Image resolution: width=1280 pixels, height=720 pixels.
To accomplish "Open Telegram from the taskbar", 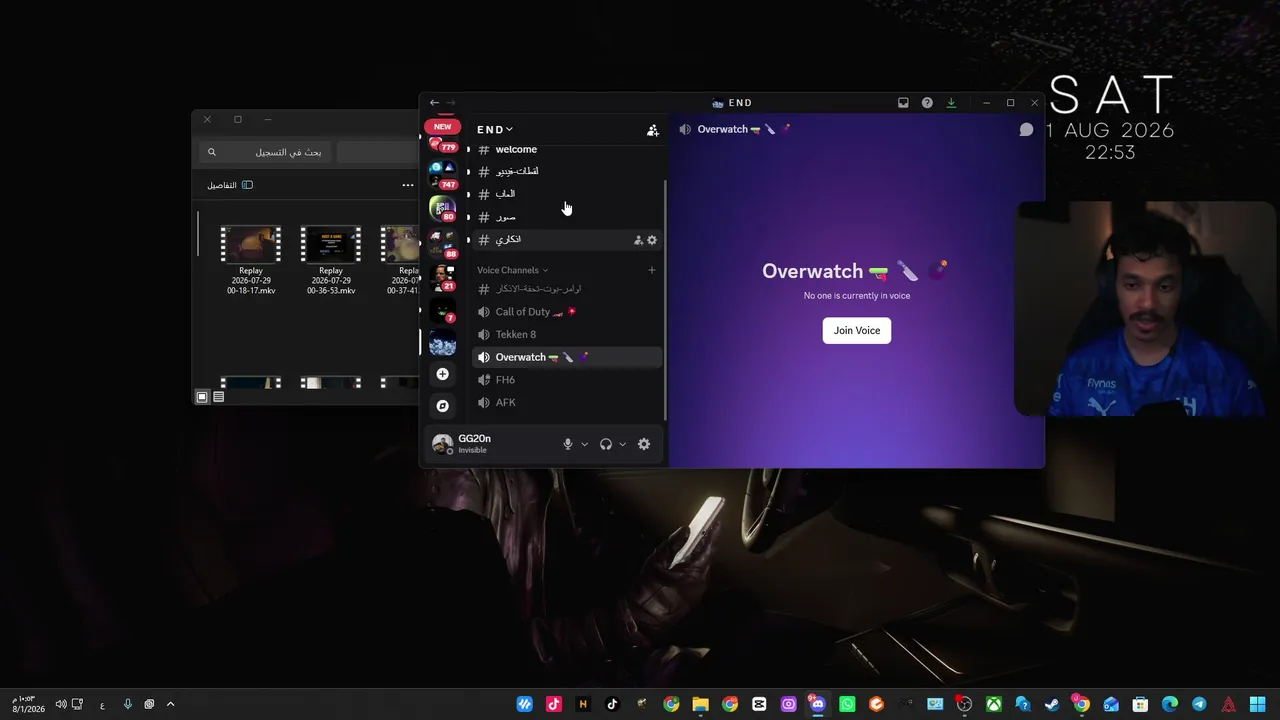I will point(1199,704).
